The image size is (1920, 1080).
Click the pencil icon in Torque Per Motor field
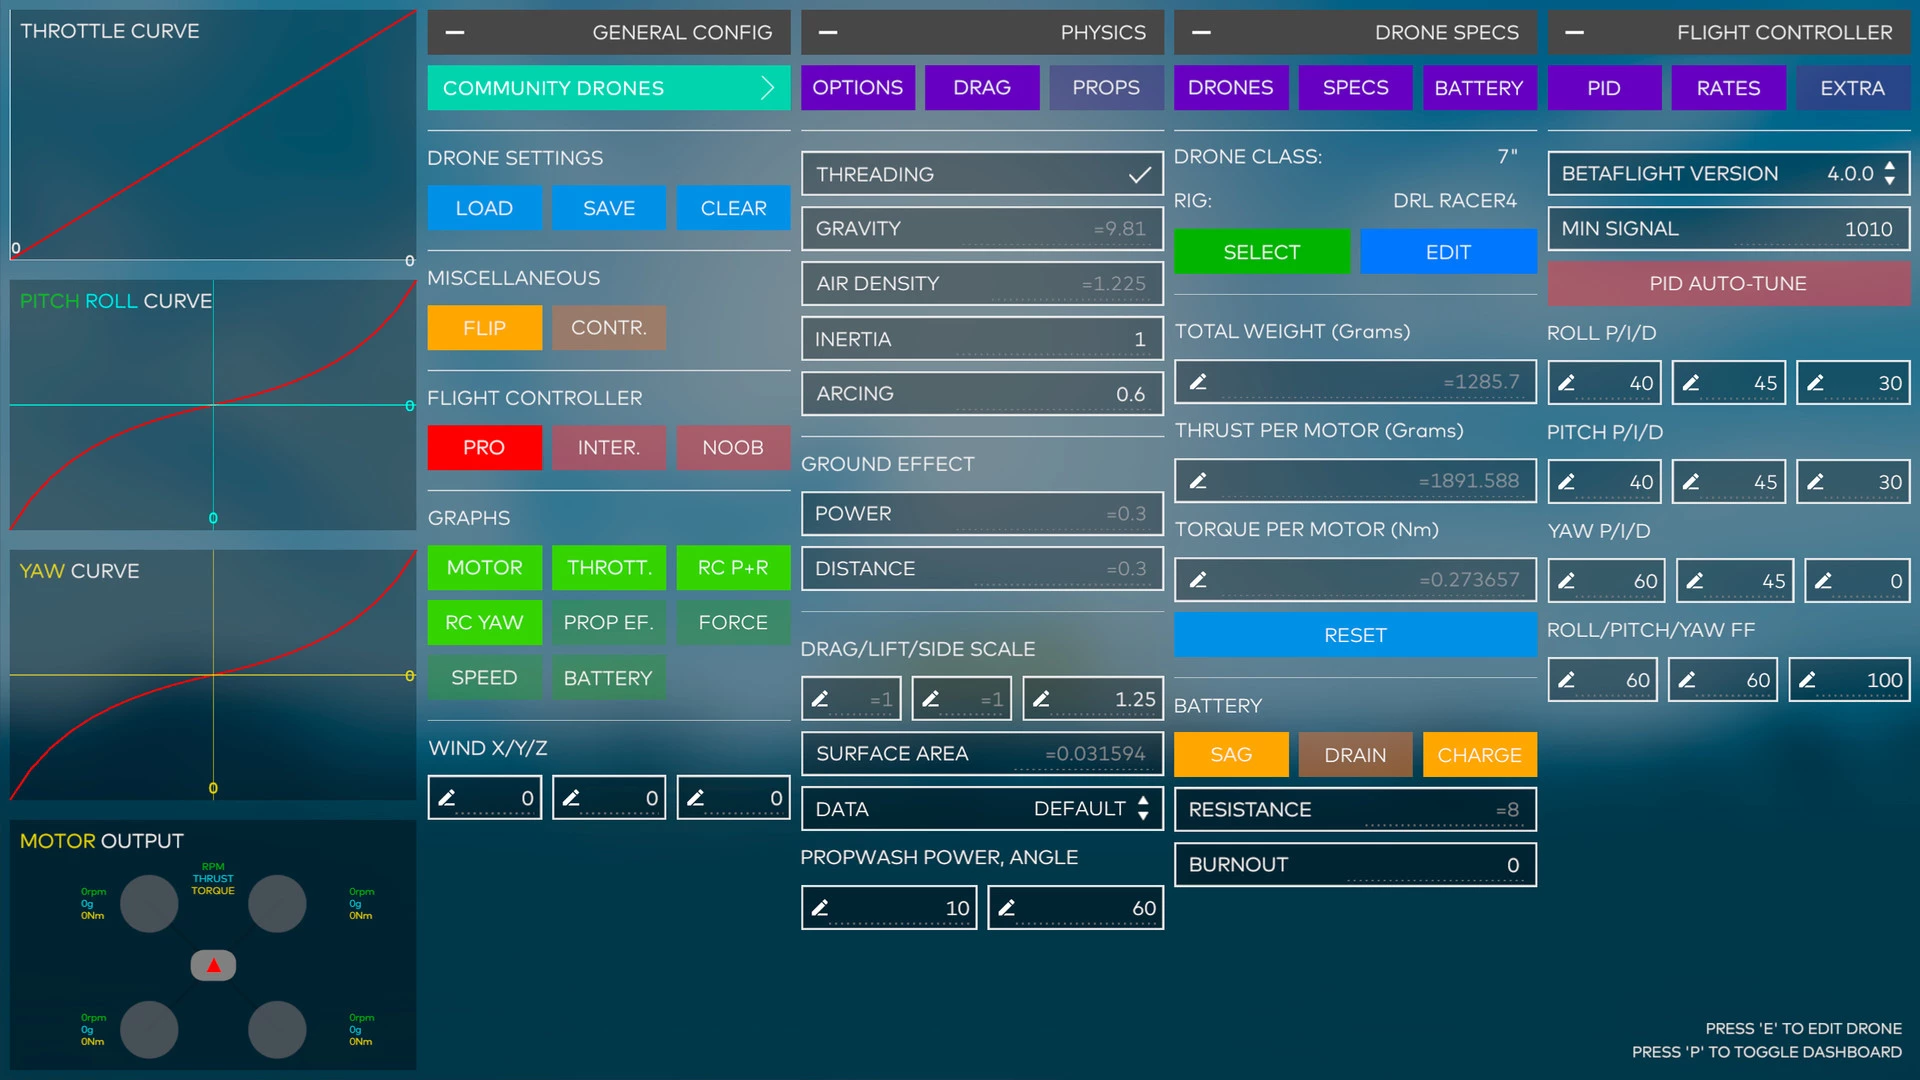[1198, 580]
